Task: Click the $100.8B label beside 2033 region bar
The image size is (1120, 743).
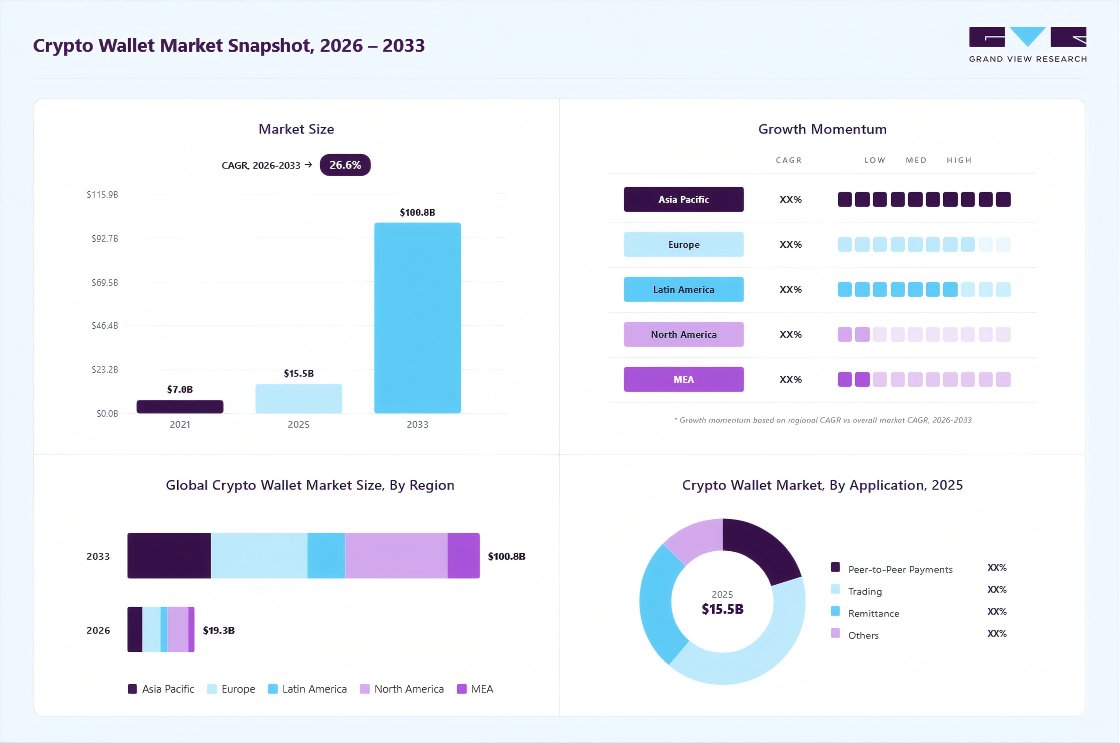Action: tap(506, 556)
